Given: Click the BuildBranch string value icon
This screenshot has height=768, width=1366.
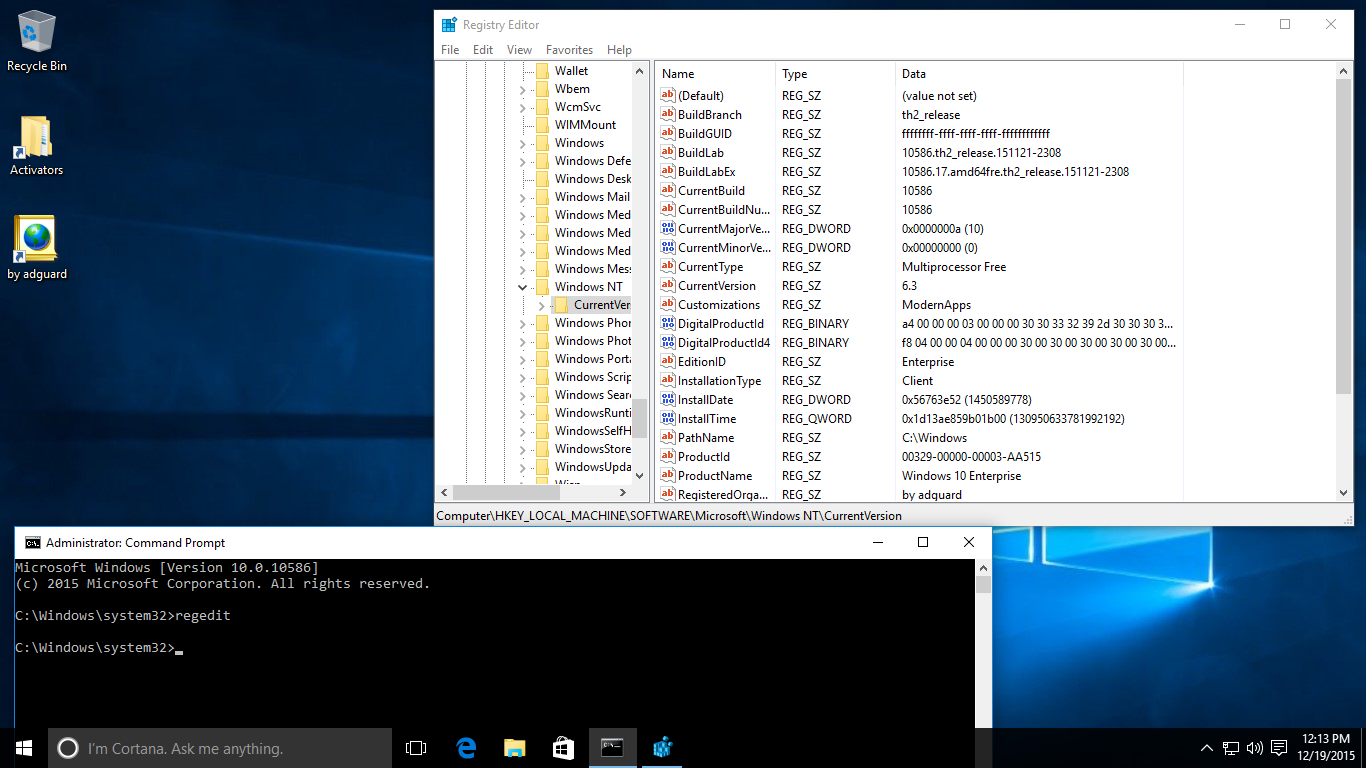Looking at the screenshot, I should [x=668, y=115].
